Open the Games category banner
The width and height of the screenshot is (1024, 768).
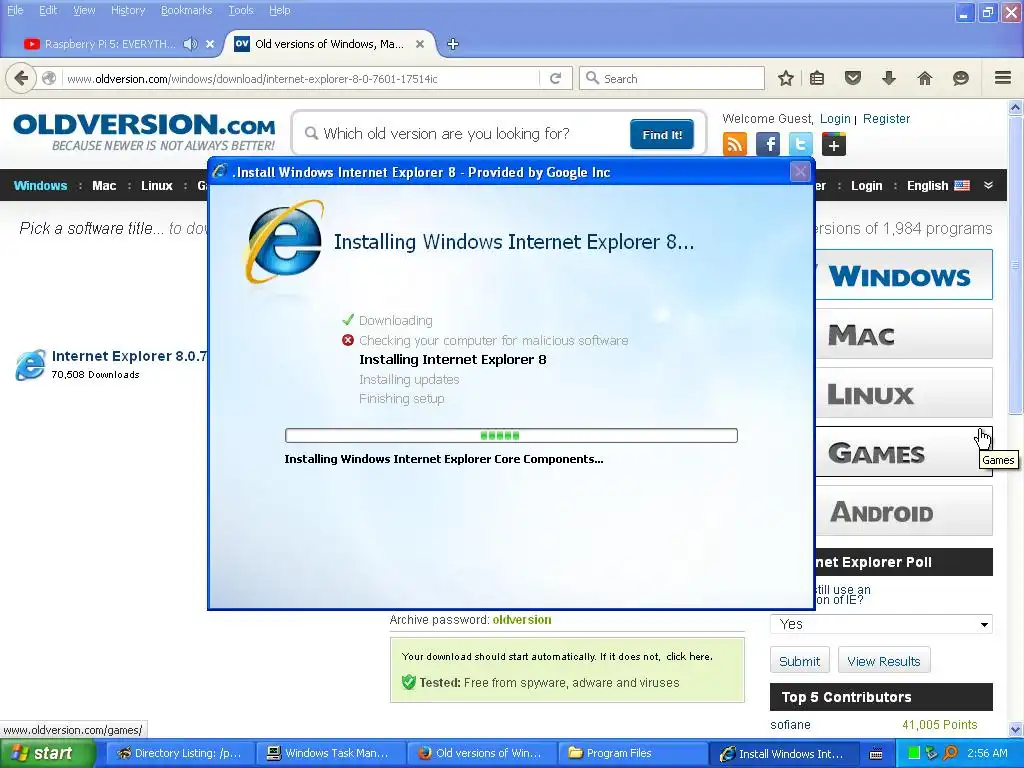[904, 452]
